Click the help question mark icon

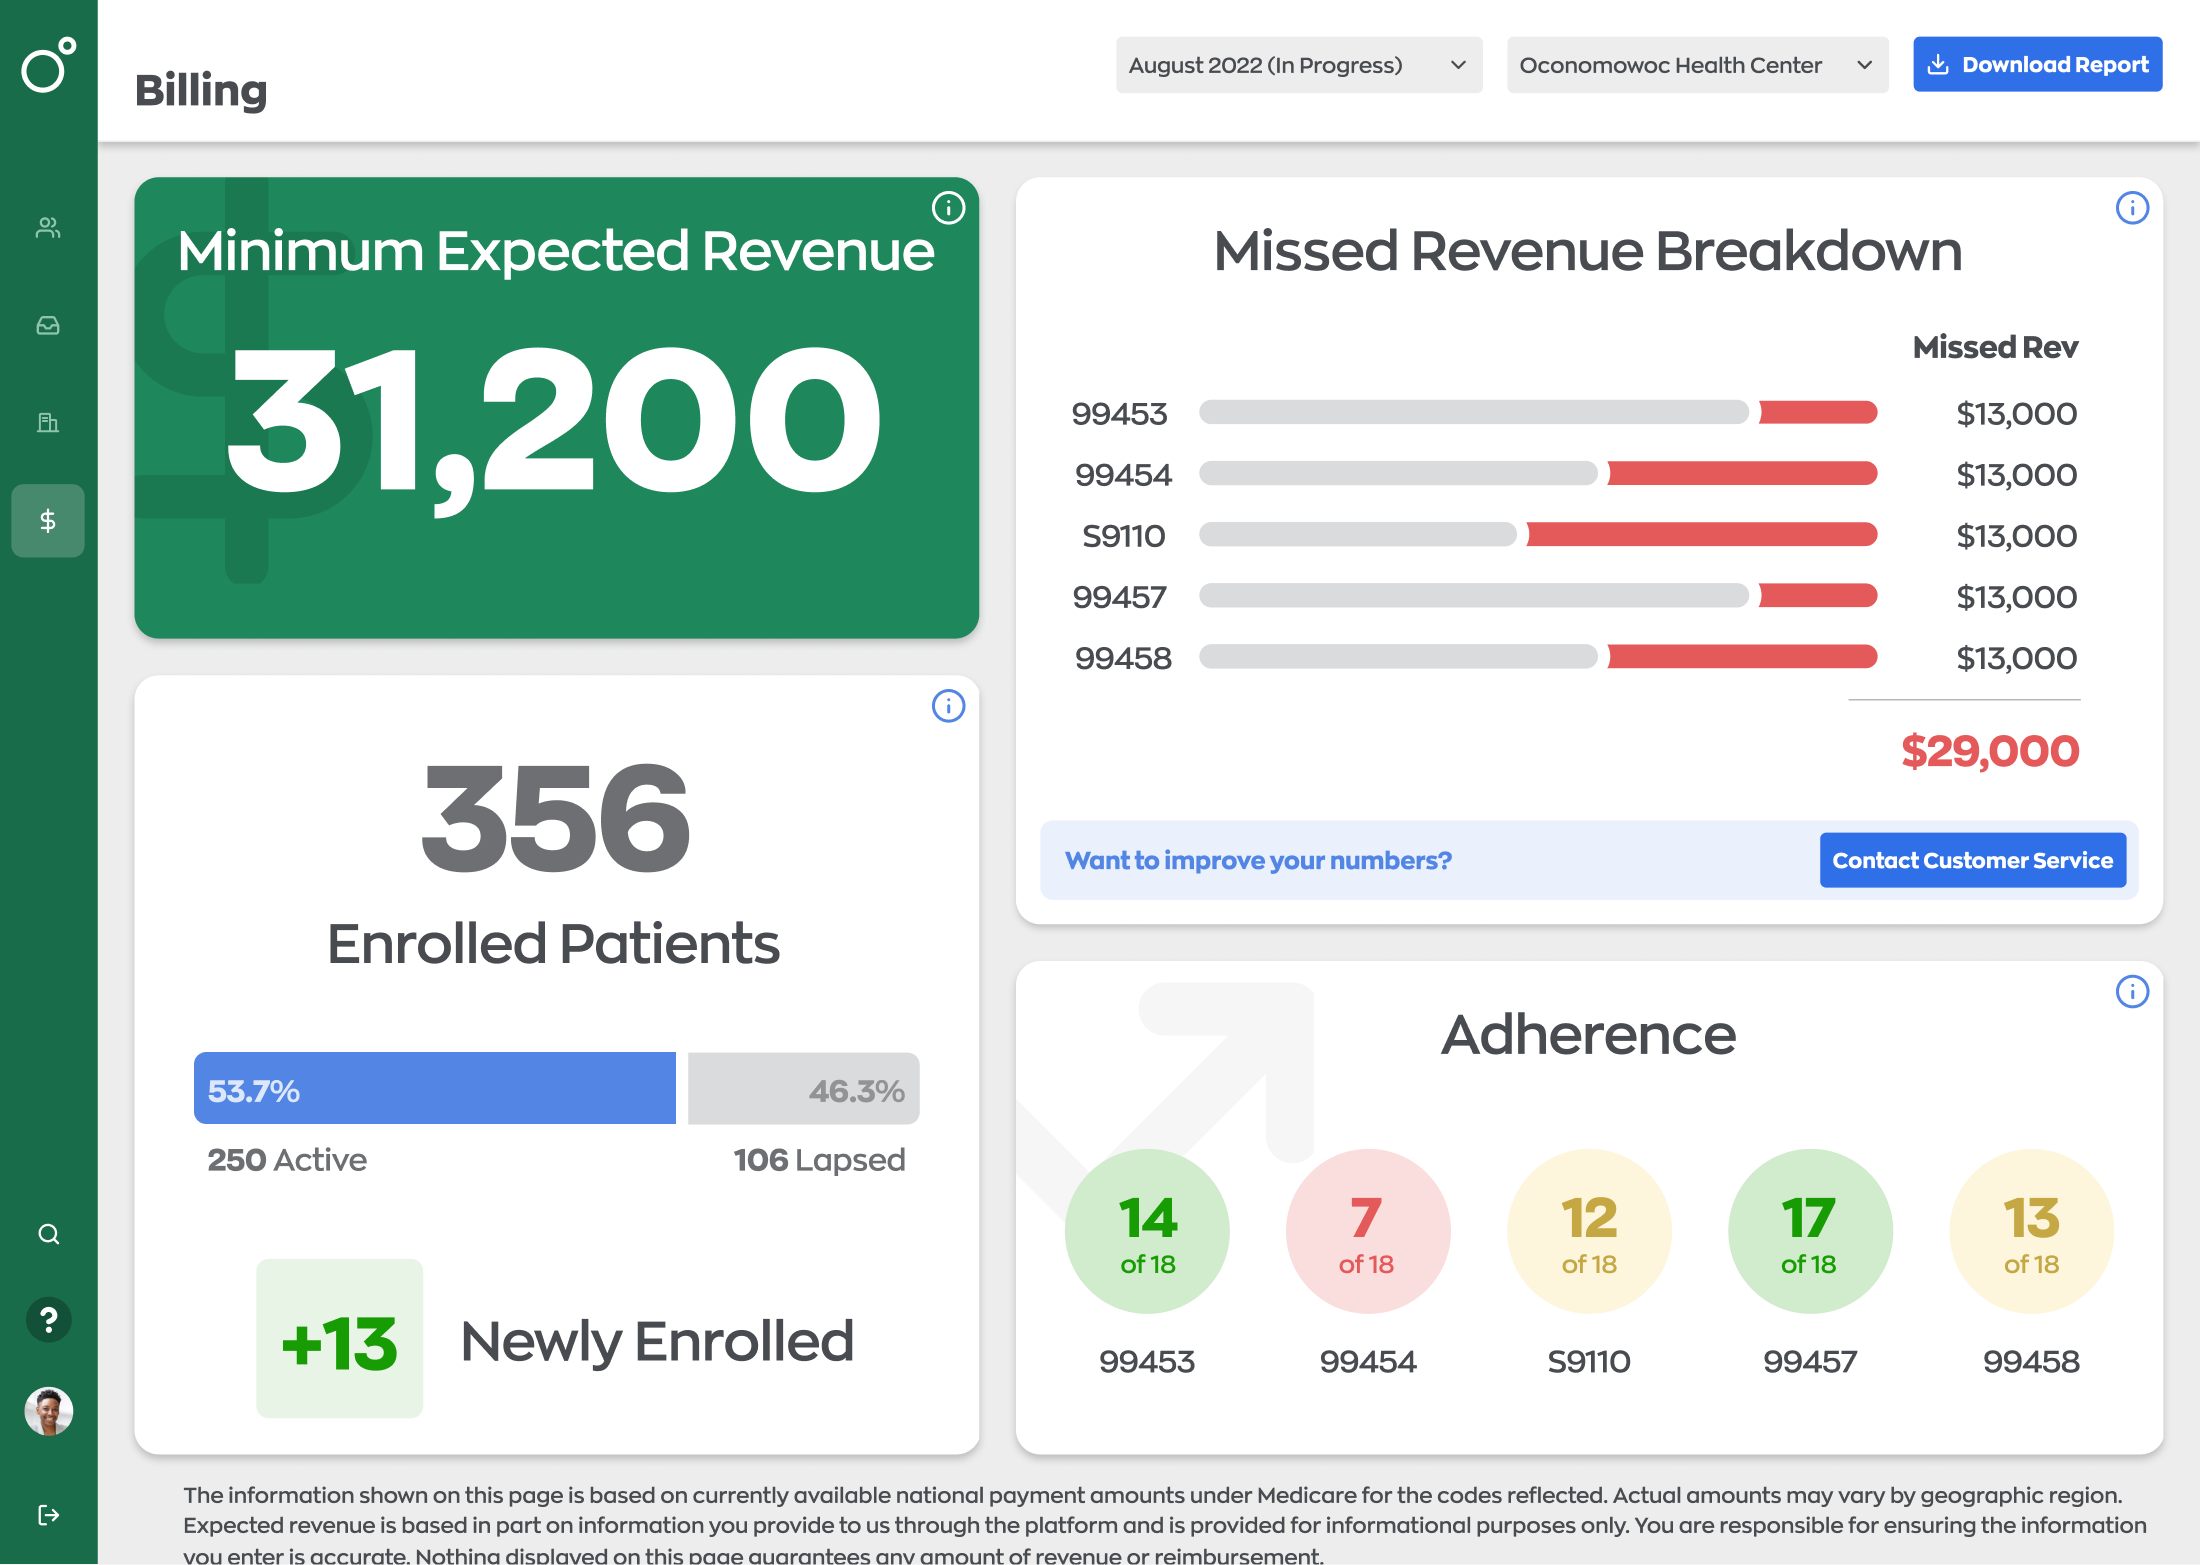48,1320
